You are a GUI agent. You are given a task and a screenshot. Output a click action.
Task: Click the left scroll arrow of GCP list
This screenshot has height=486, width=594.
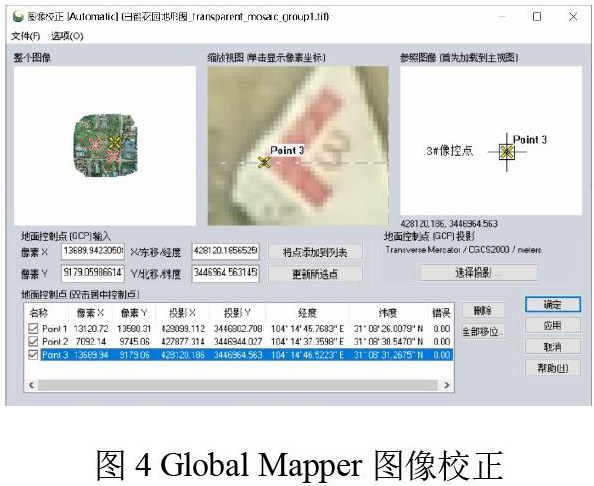32,385
